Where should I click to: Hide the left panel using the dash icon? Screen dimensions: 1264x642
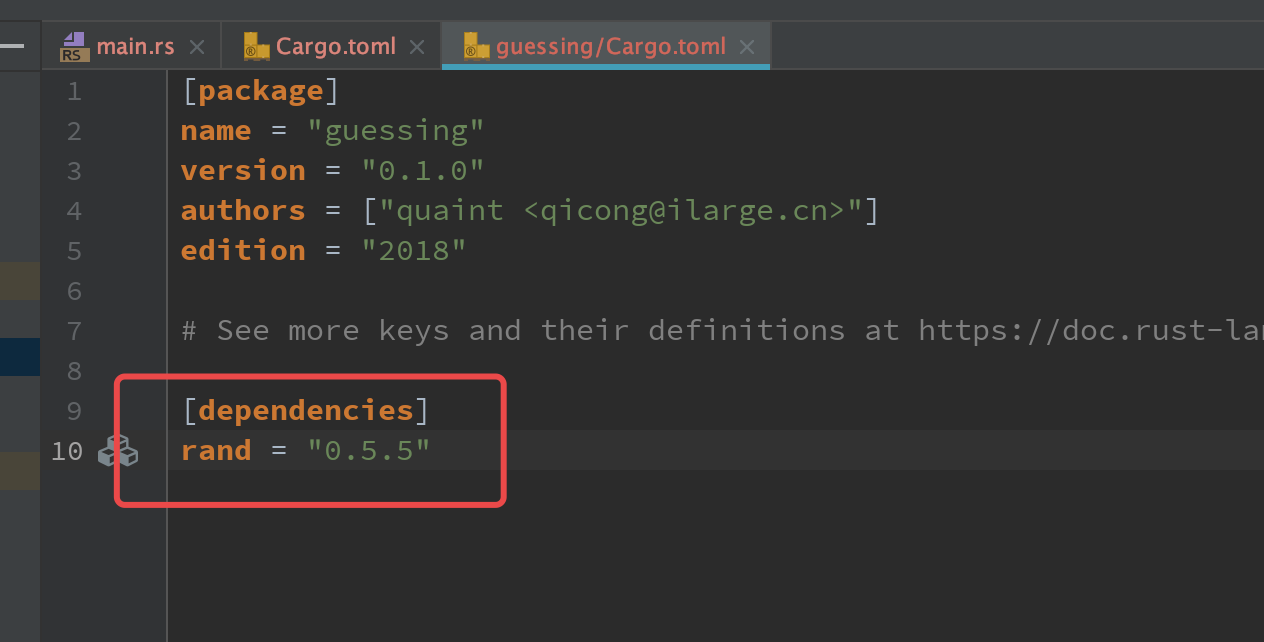tap(12, 45)
